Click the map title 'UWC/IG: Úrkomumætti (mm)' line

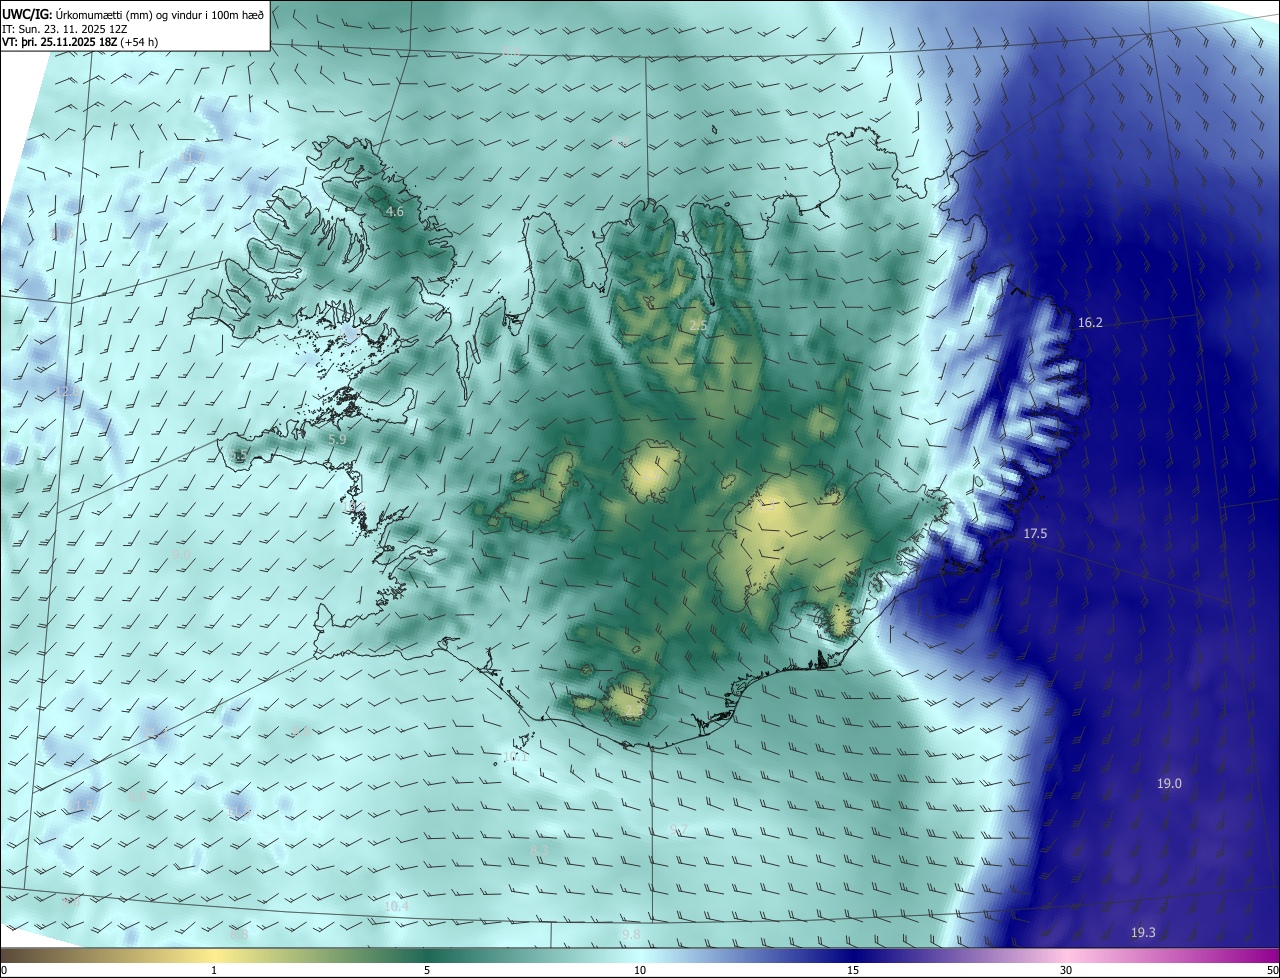[133, 13]
